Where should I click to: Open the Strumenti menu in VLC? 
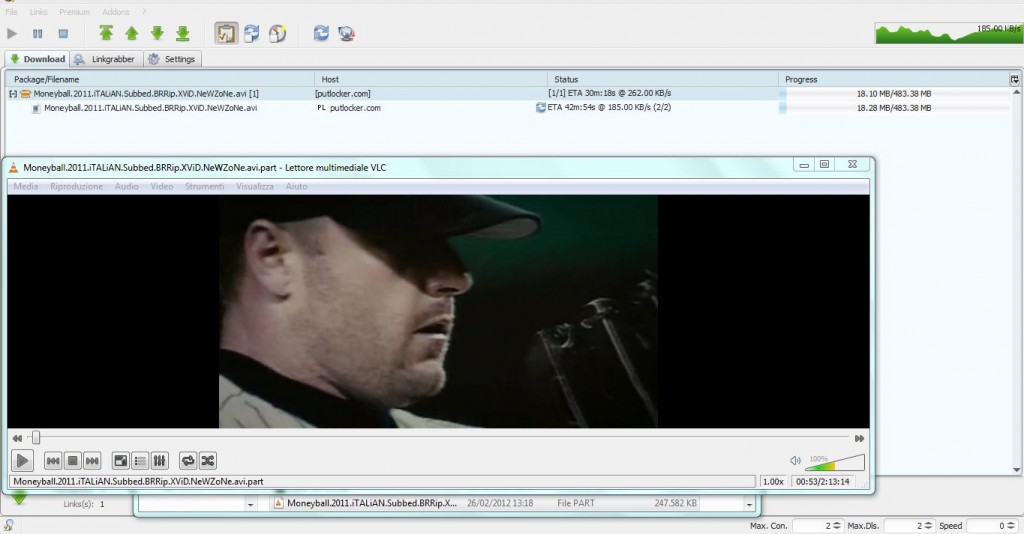click(204, 187)
